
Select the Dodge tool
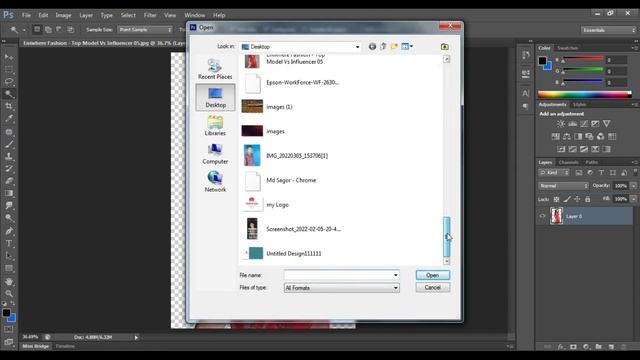coord(9,218)
